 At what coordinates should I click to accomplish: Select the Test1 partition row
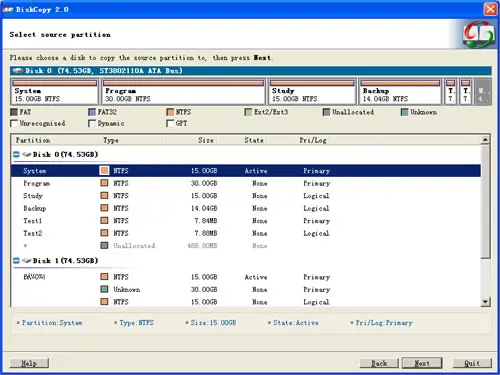tap(246, 220)
